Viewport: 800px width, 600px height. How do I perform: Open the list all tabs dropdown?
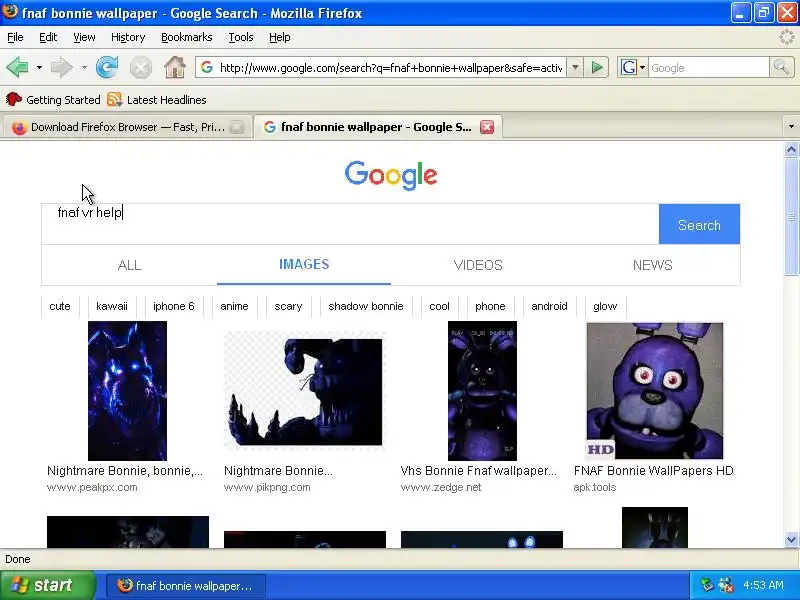[791, 127]
